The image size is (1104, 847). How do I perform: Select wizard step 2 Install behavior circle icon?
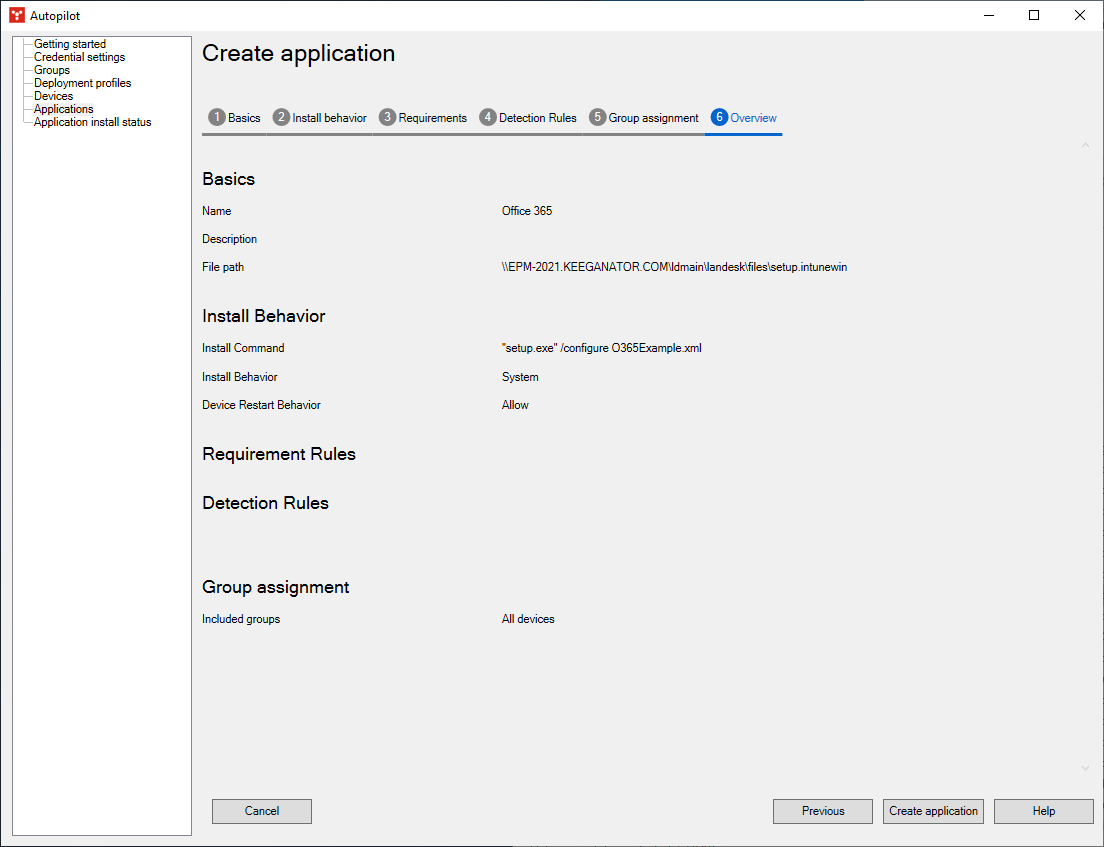(283, 117)
